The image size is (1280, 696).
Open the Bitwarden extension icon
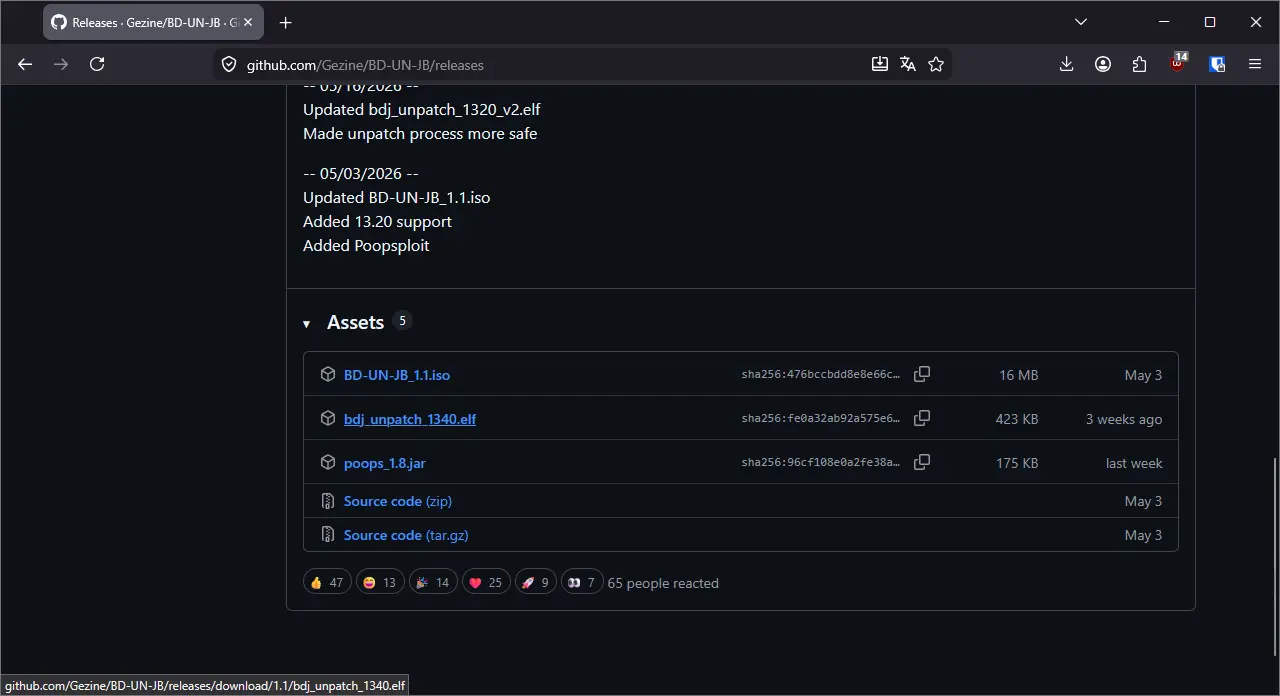[1217, 64]
